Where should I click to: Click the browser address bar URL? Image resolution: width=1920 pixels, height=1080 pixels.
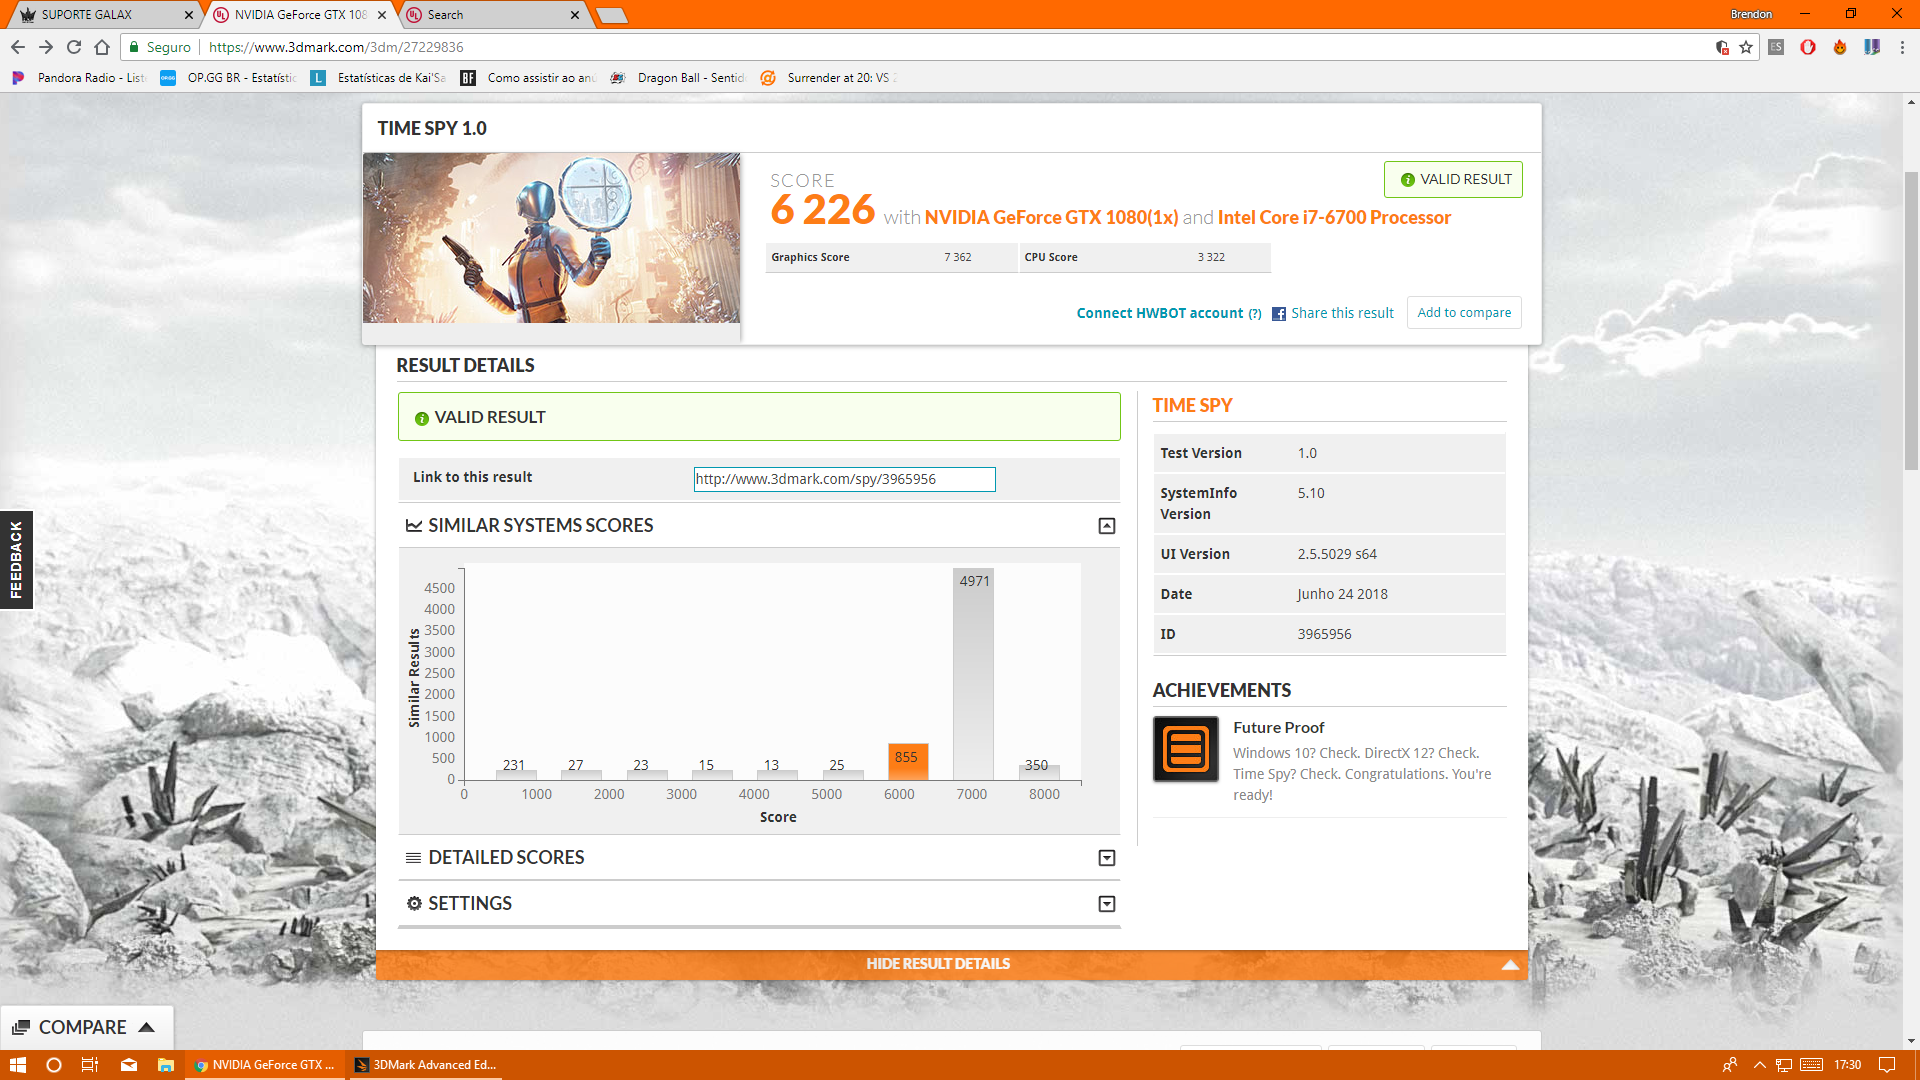click(336, 47)
